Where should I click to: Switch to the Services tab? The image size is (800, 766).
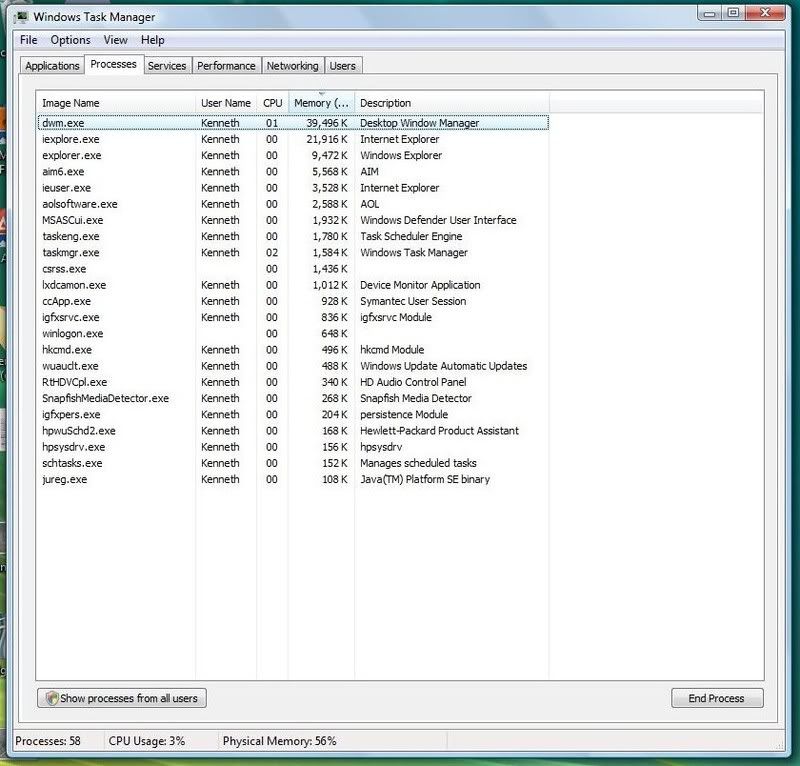point(167,66)
